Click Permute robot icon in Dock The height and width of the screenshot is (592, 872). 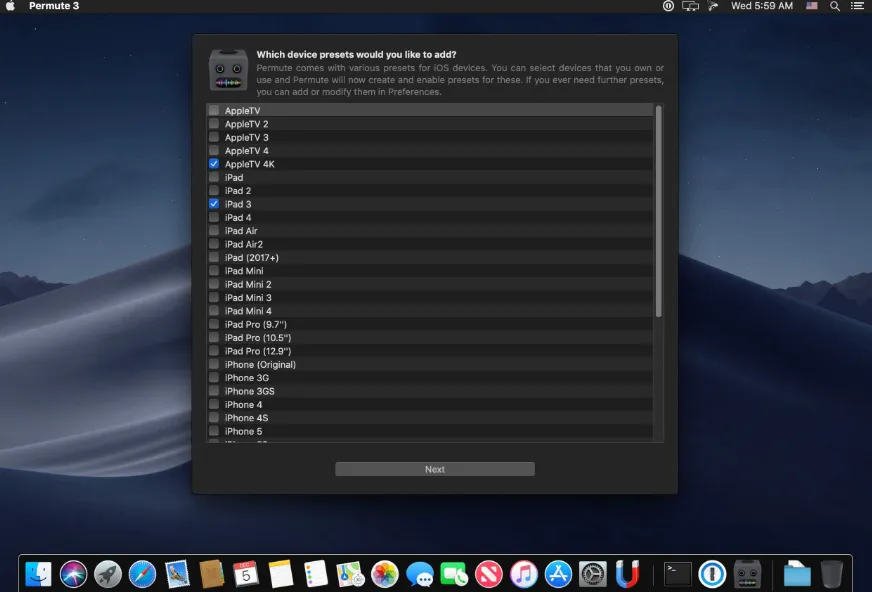pyautogui.click(x=747, y=574)
